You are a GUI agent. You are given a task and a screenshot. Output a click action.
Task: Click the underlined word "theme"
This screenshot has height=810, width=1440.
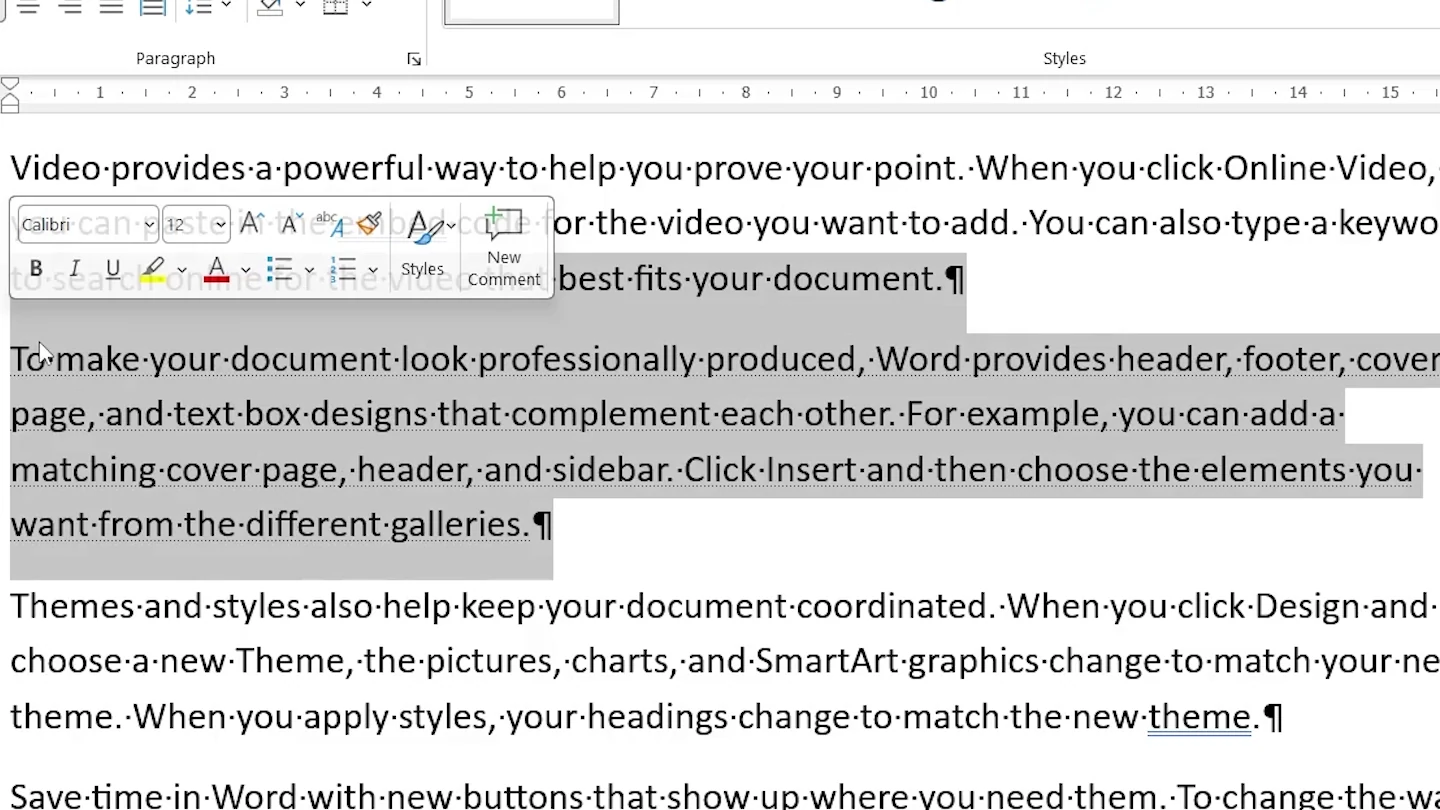coord(1199,717)
